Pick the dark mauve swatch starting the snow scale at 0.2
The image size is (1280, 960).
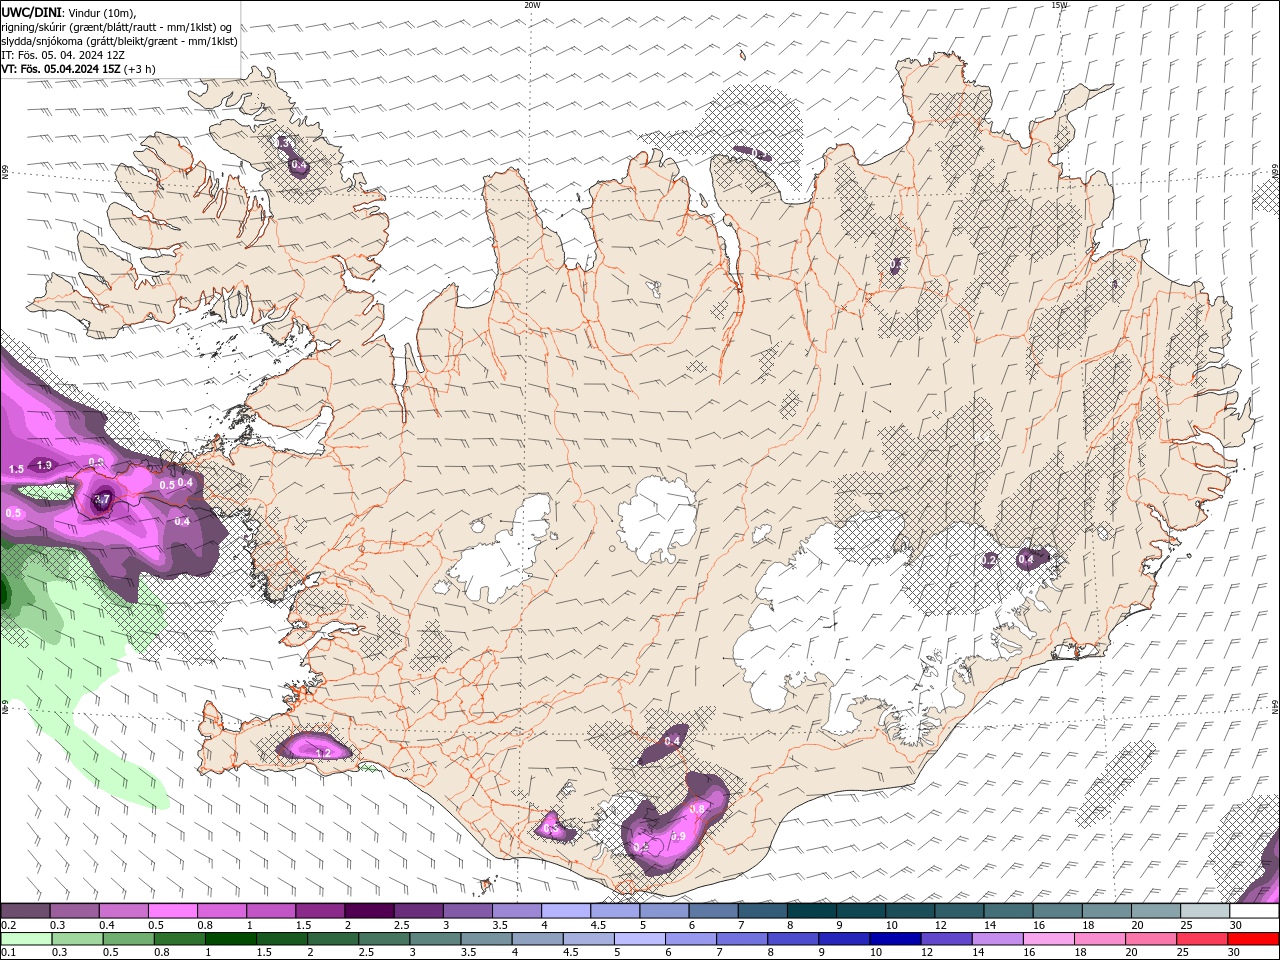[25, 911]
